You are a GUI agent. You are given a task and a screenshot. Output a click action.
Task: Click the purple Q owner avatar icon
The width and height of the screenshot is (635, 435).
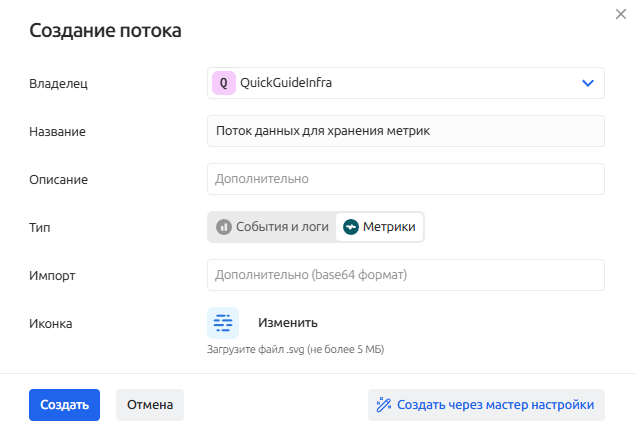(x=223, y=83)
